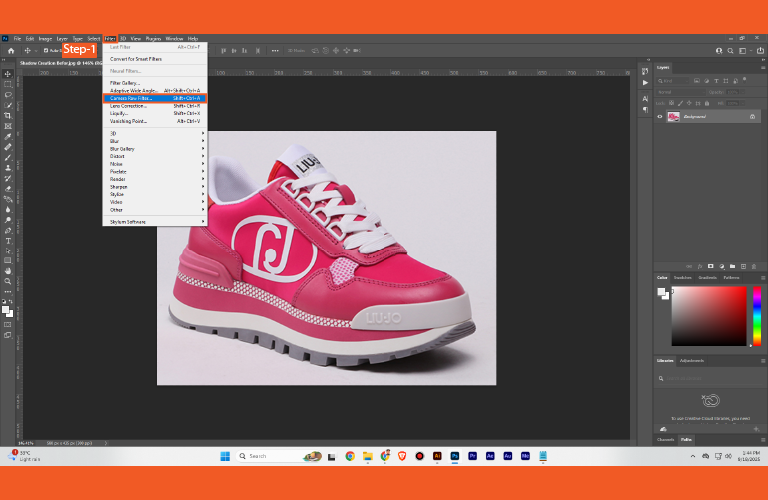This screenshot has height=500, width=768.
Task: Click the Home icon in options bar
Action: (x=11, y=50)
